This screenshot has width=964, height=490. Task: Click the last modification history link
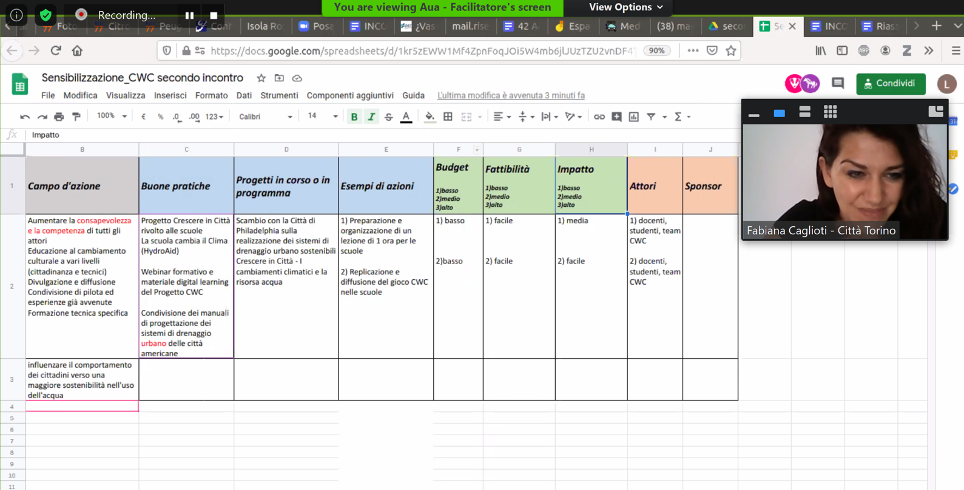511,95
